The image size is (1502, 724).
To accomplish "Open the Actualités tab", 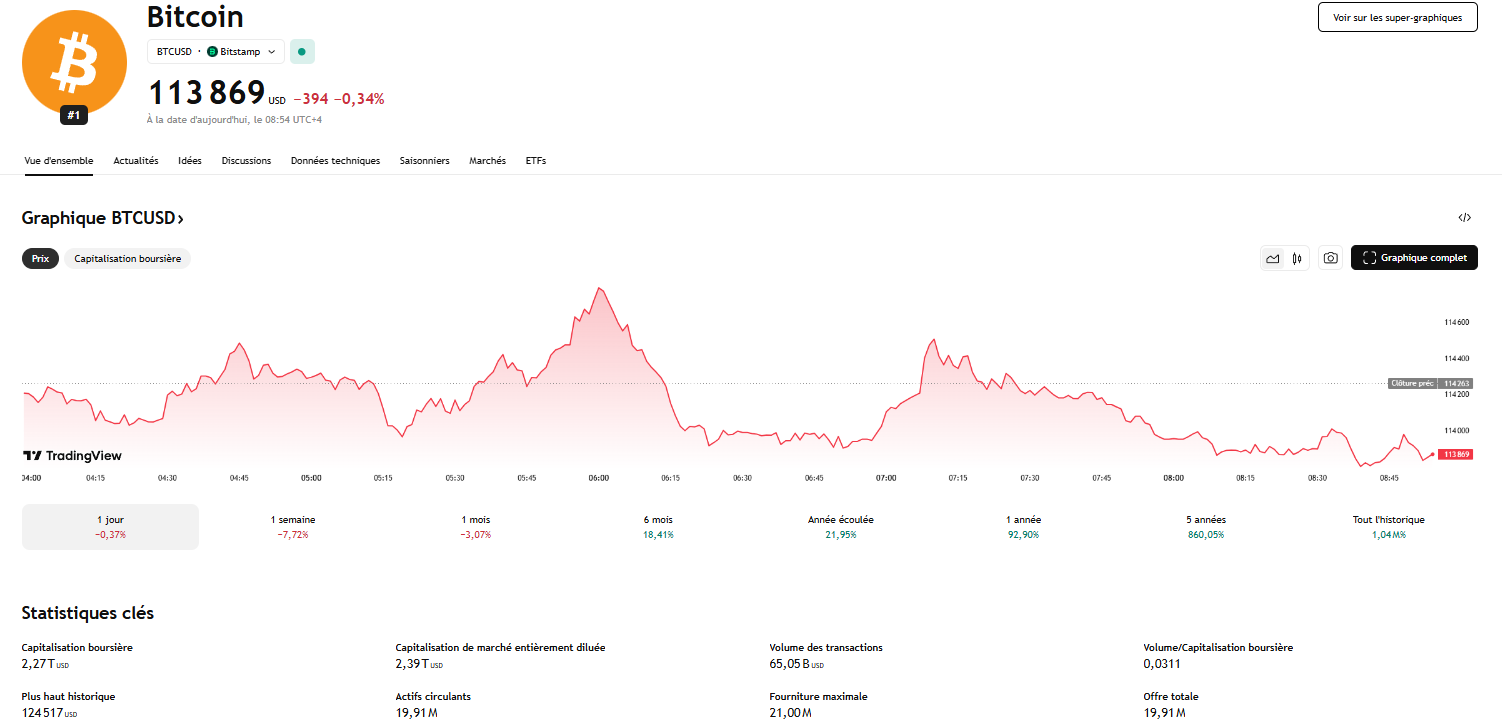I will [x=136, y=160].
